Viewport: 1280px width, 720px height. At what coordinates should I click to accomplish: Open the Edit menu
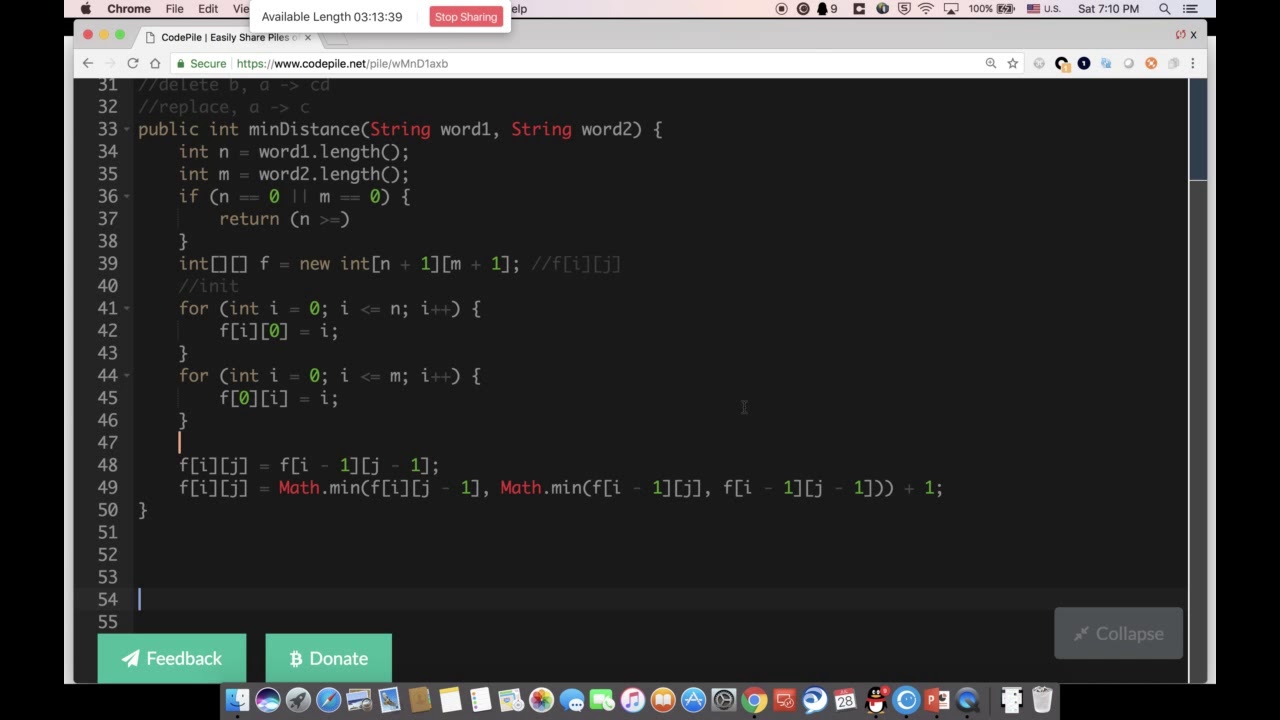(x=208, y=9)
